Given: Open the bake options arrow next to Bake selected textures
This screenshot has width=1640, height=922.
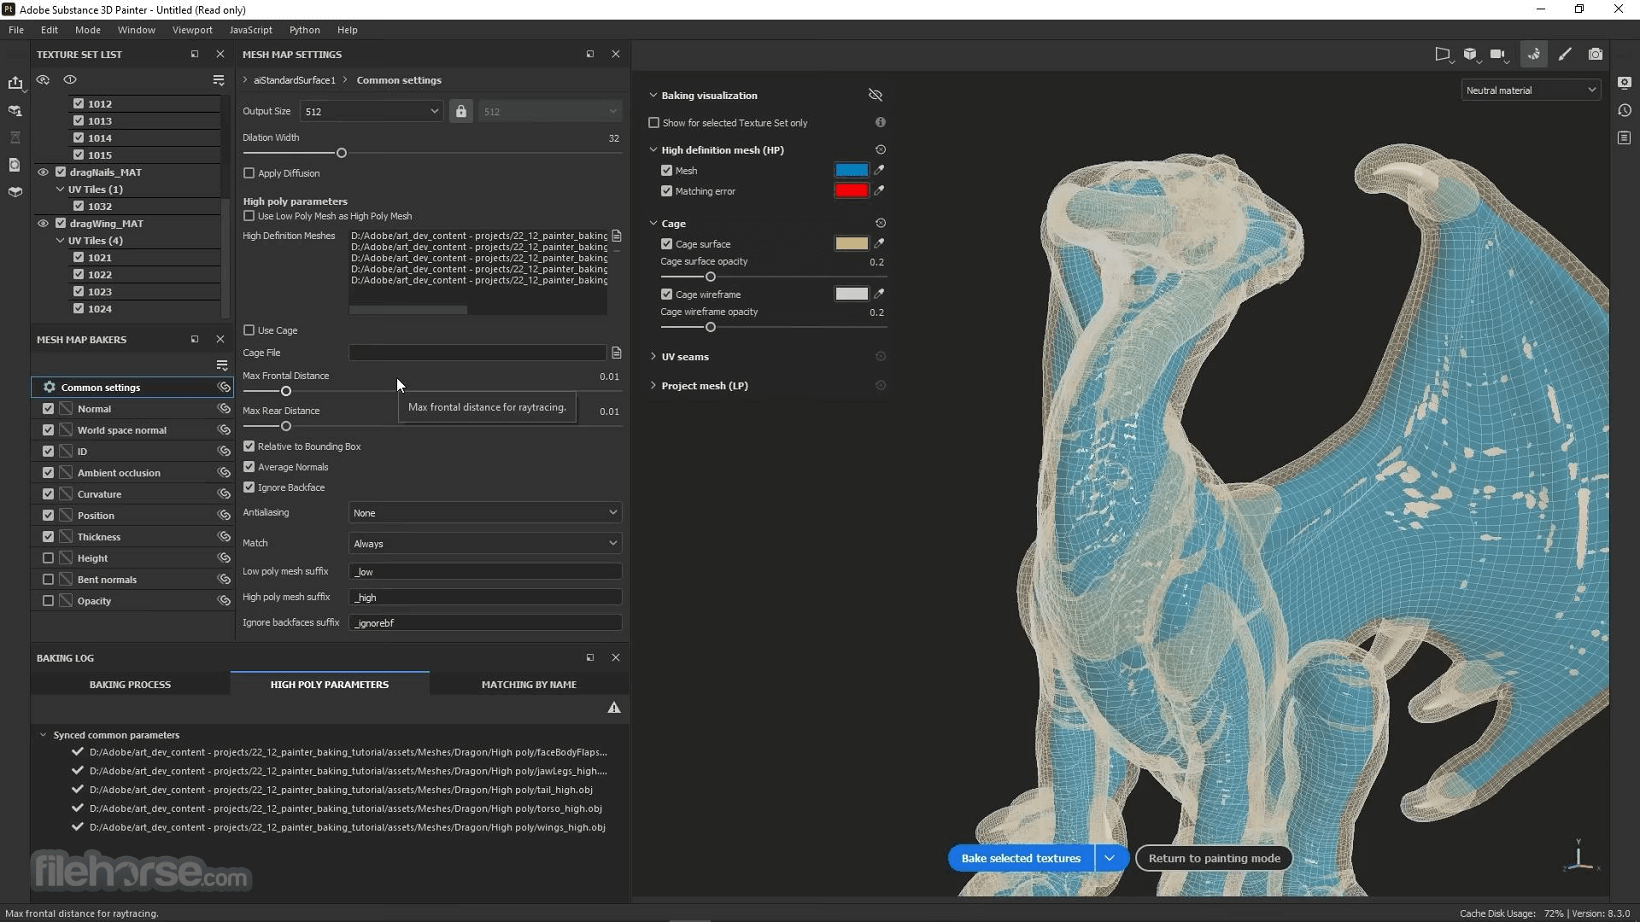Looking at the screenshot, I should (x=1110, y=858).
